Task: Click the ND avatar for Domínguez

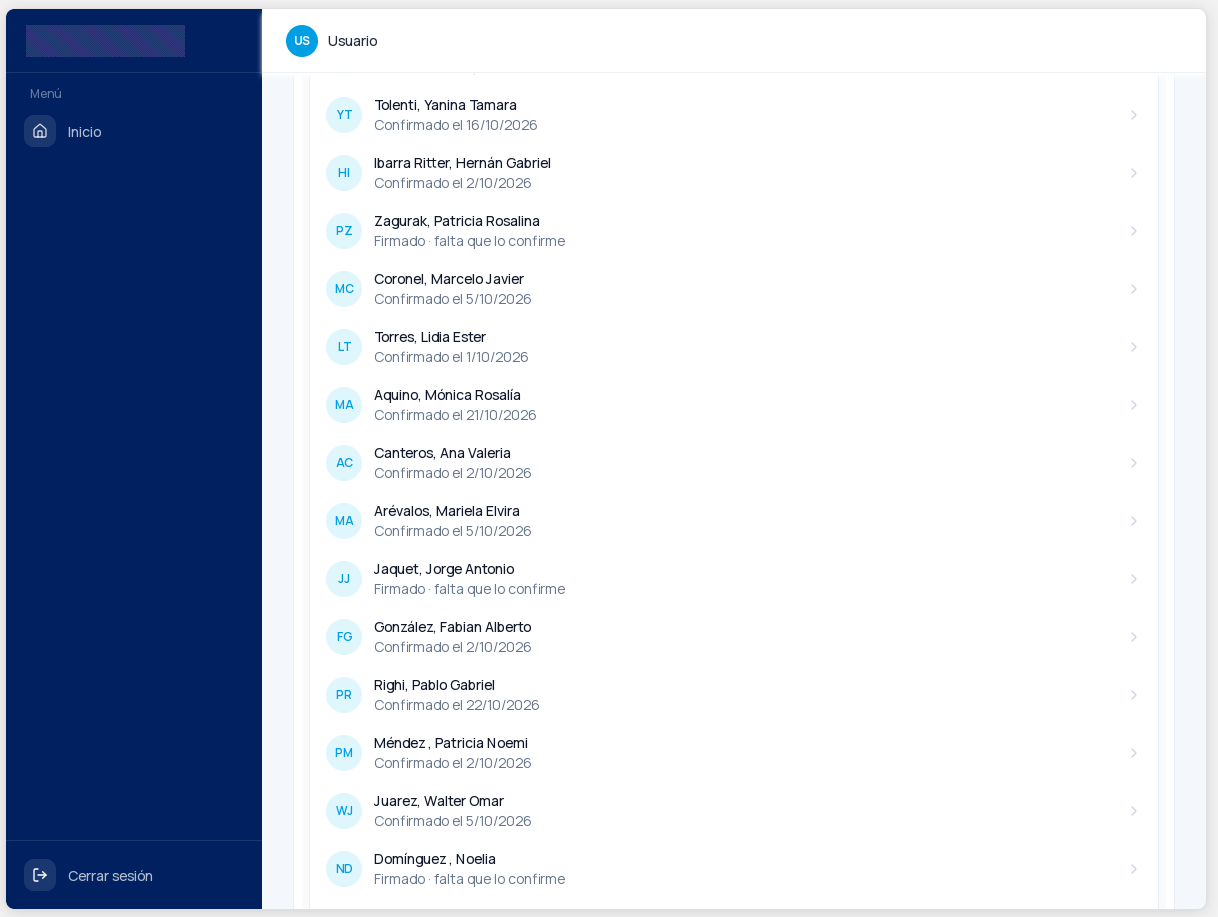Action: [x=344, y=869]
